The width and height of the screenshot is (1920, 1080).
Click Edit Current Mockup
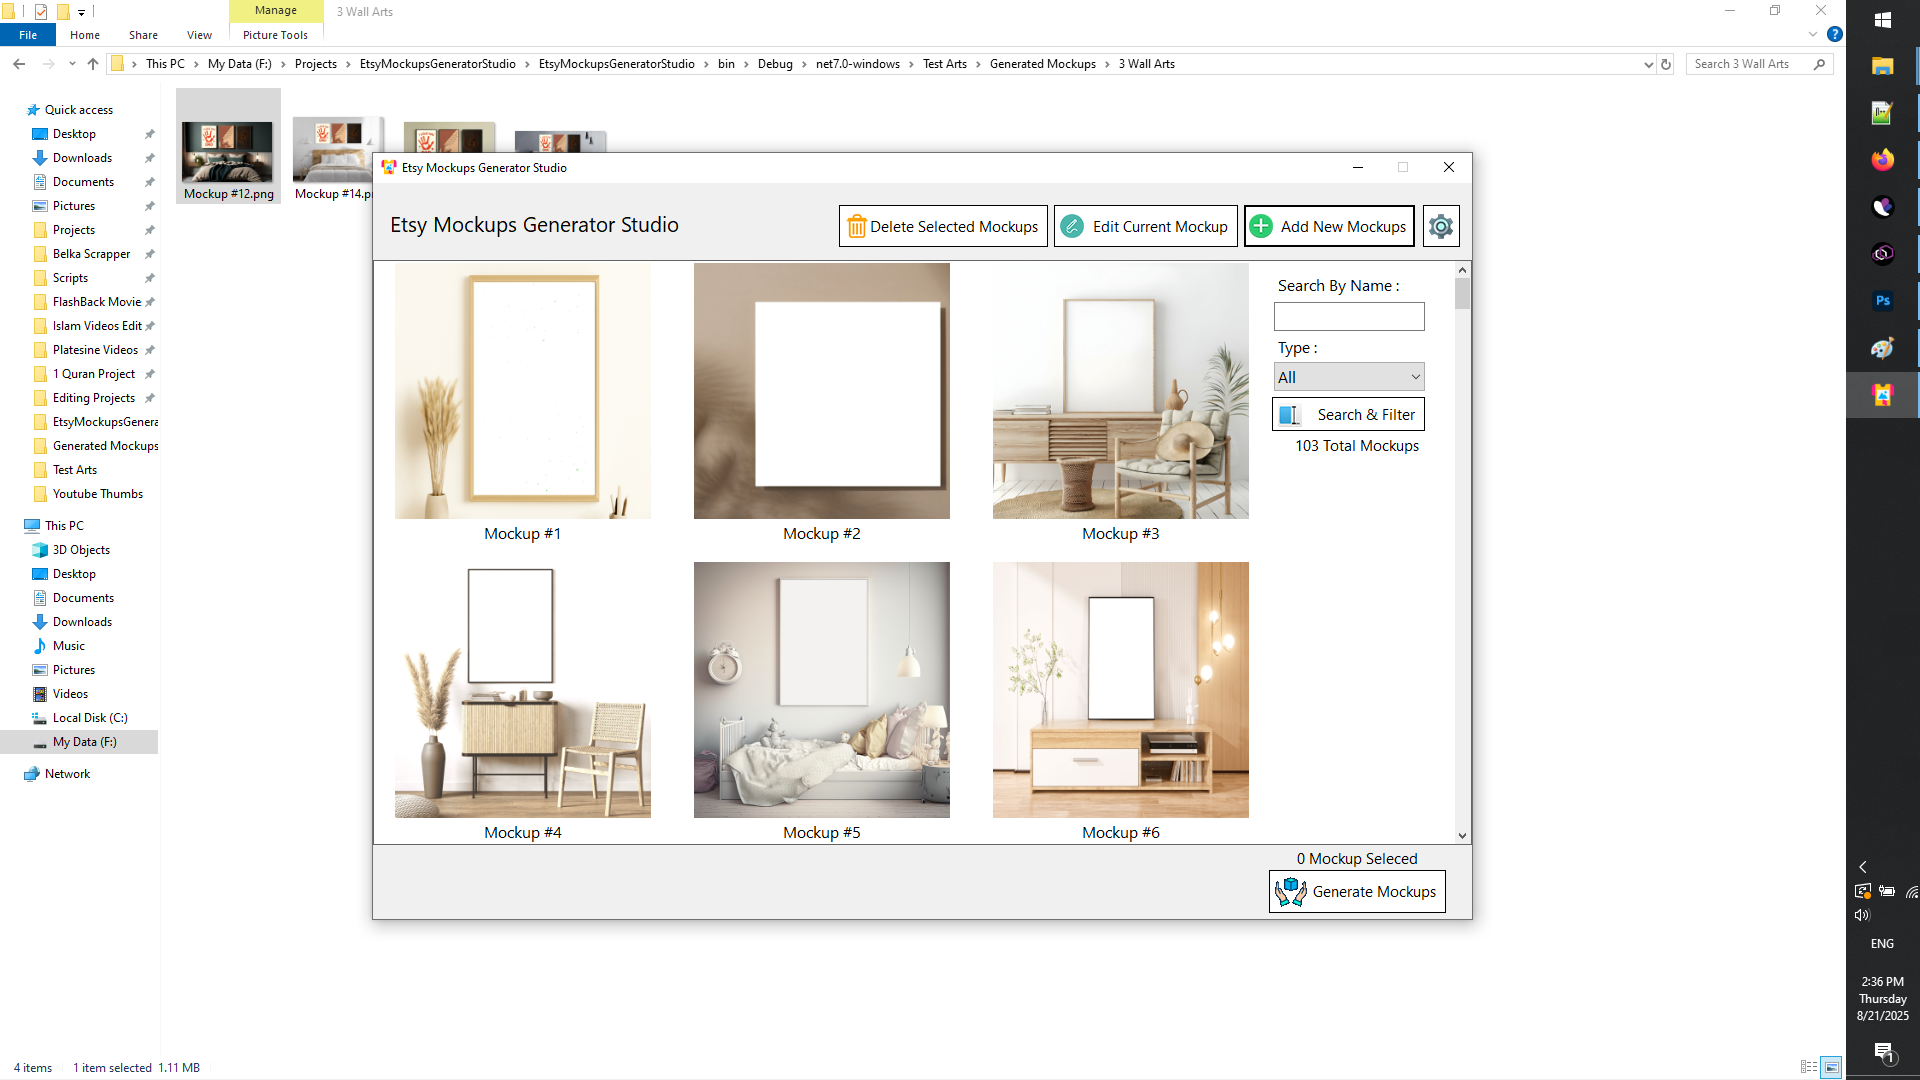tap(1145, 226)
